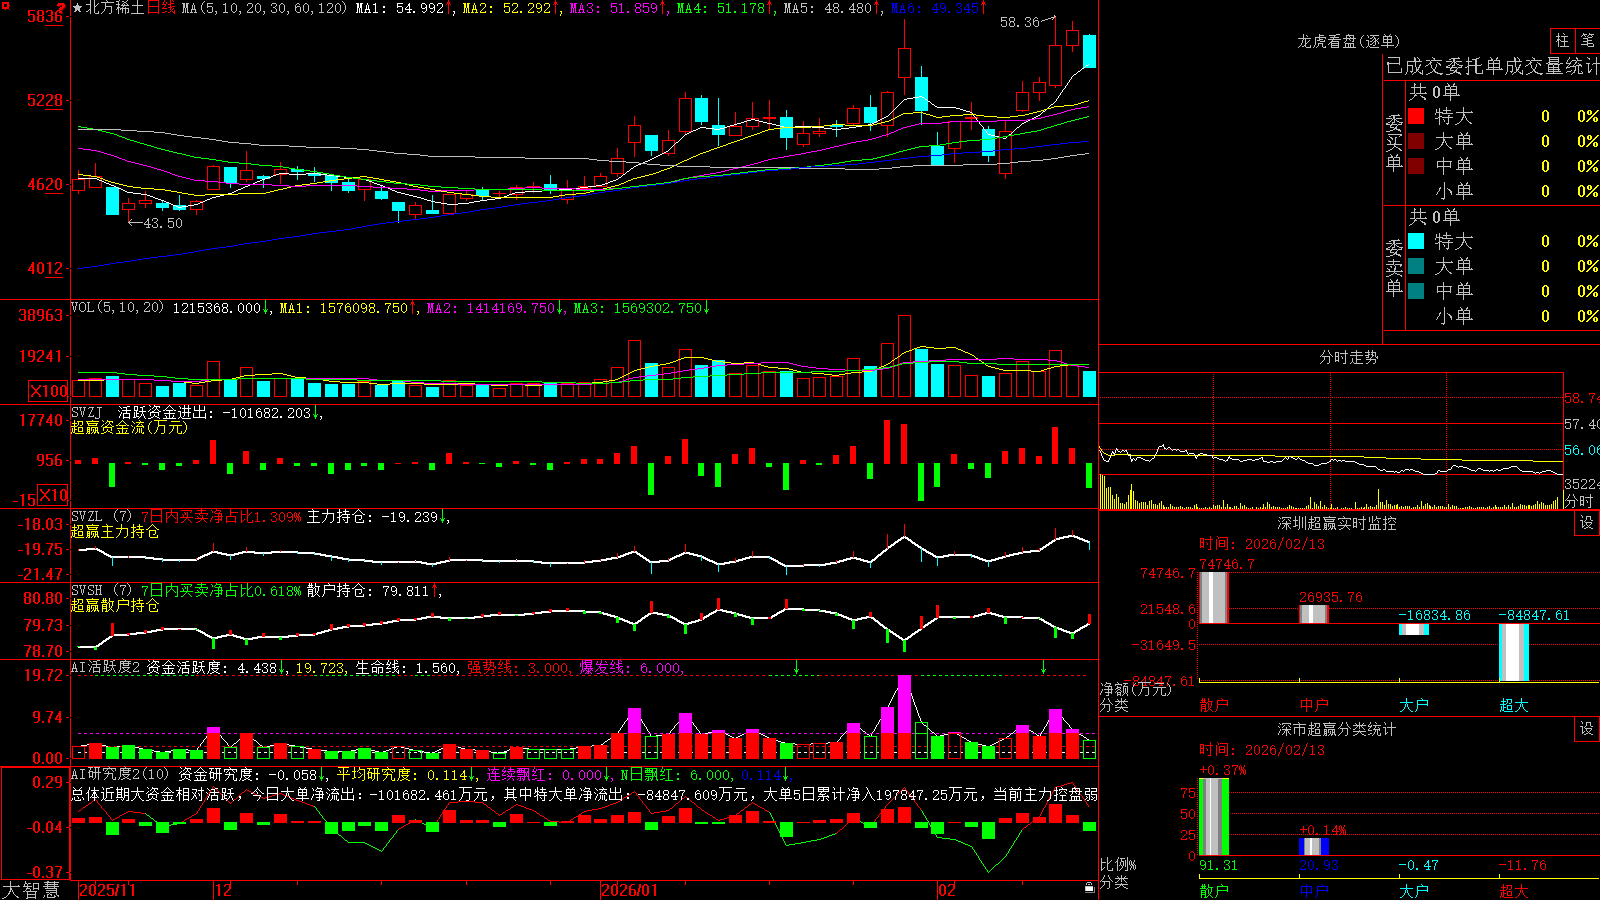Screen dimensions: 1600x900
Task: Click 超赢资金流(万元) label
Action: (x=129, y=427)
